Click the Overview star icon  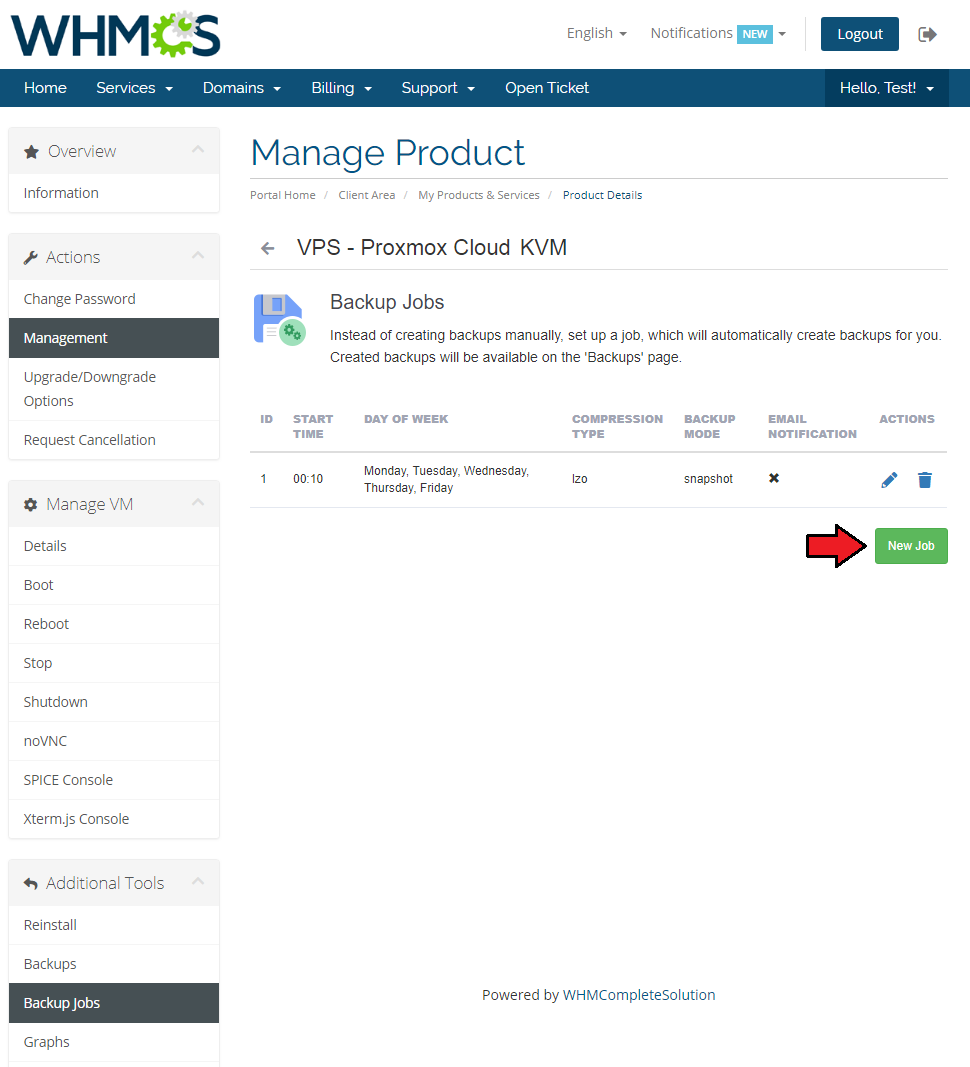point(31,152)
